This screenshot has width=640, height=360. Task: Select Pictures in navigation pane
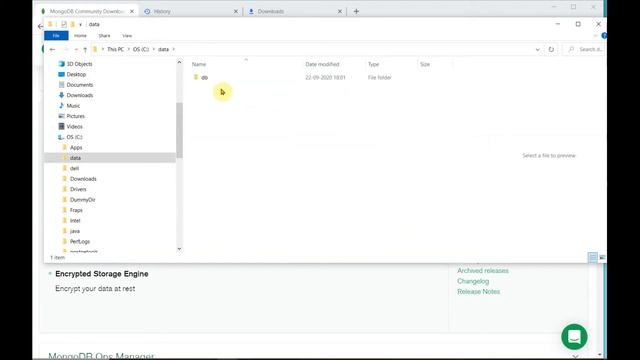click(x=76, y=116)
